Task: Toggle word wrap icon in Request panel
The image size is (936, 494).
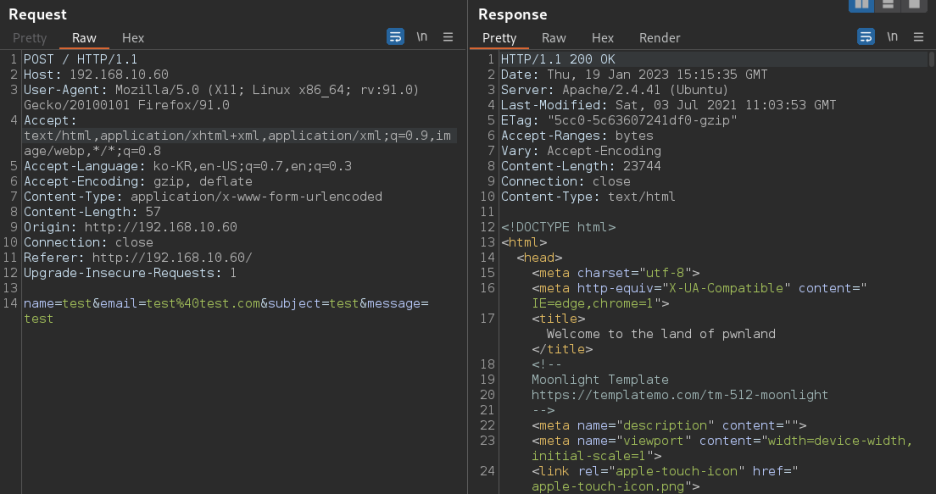Action: [x=395, y=37]
